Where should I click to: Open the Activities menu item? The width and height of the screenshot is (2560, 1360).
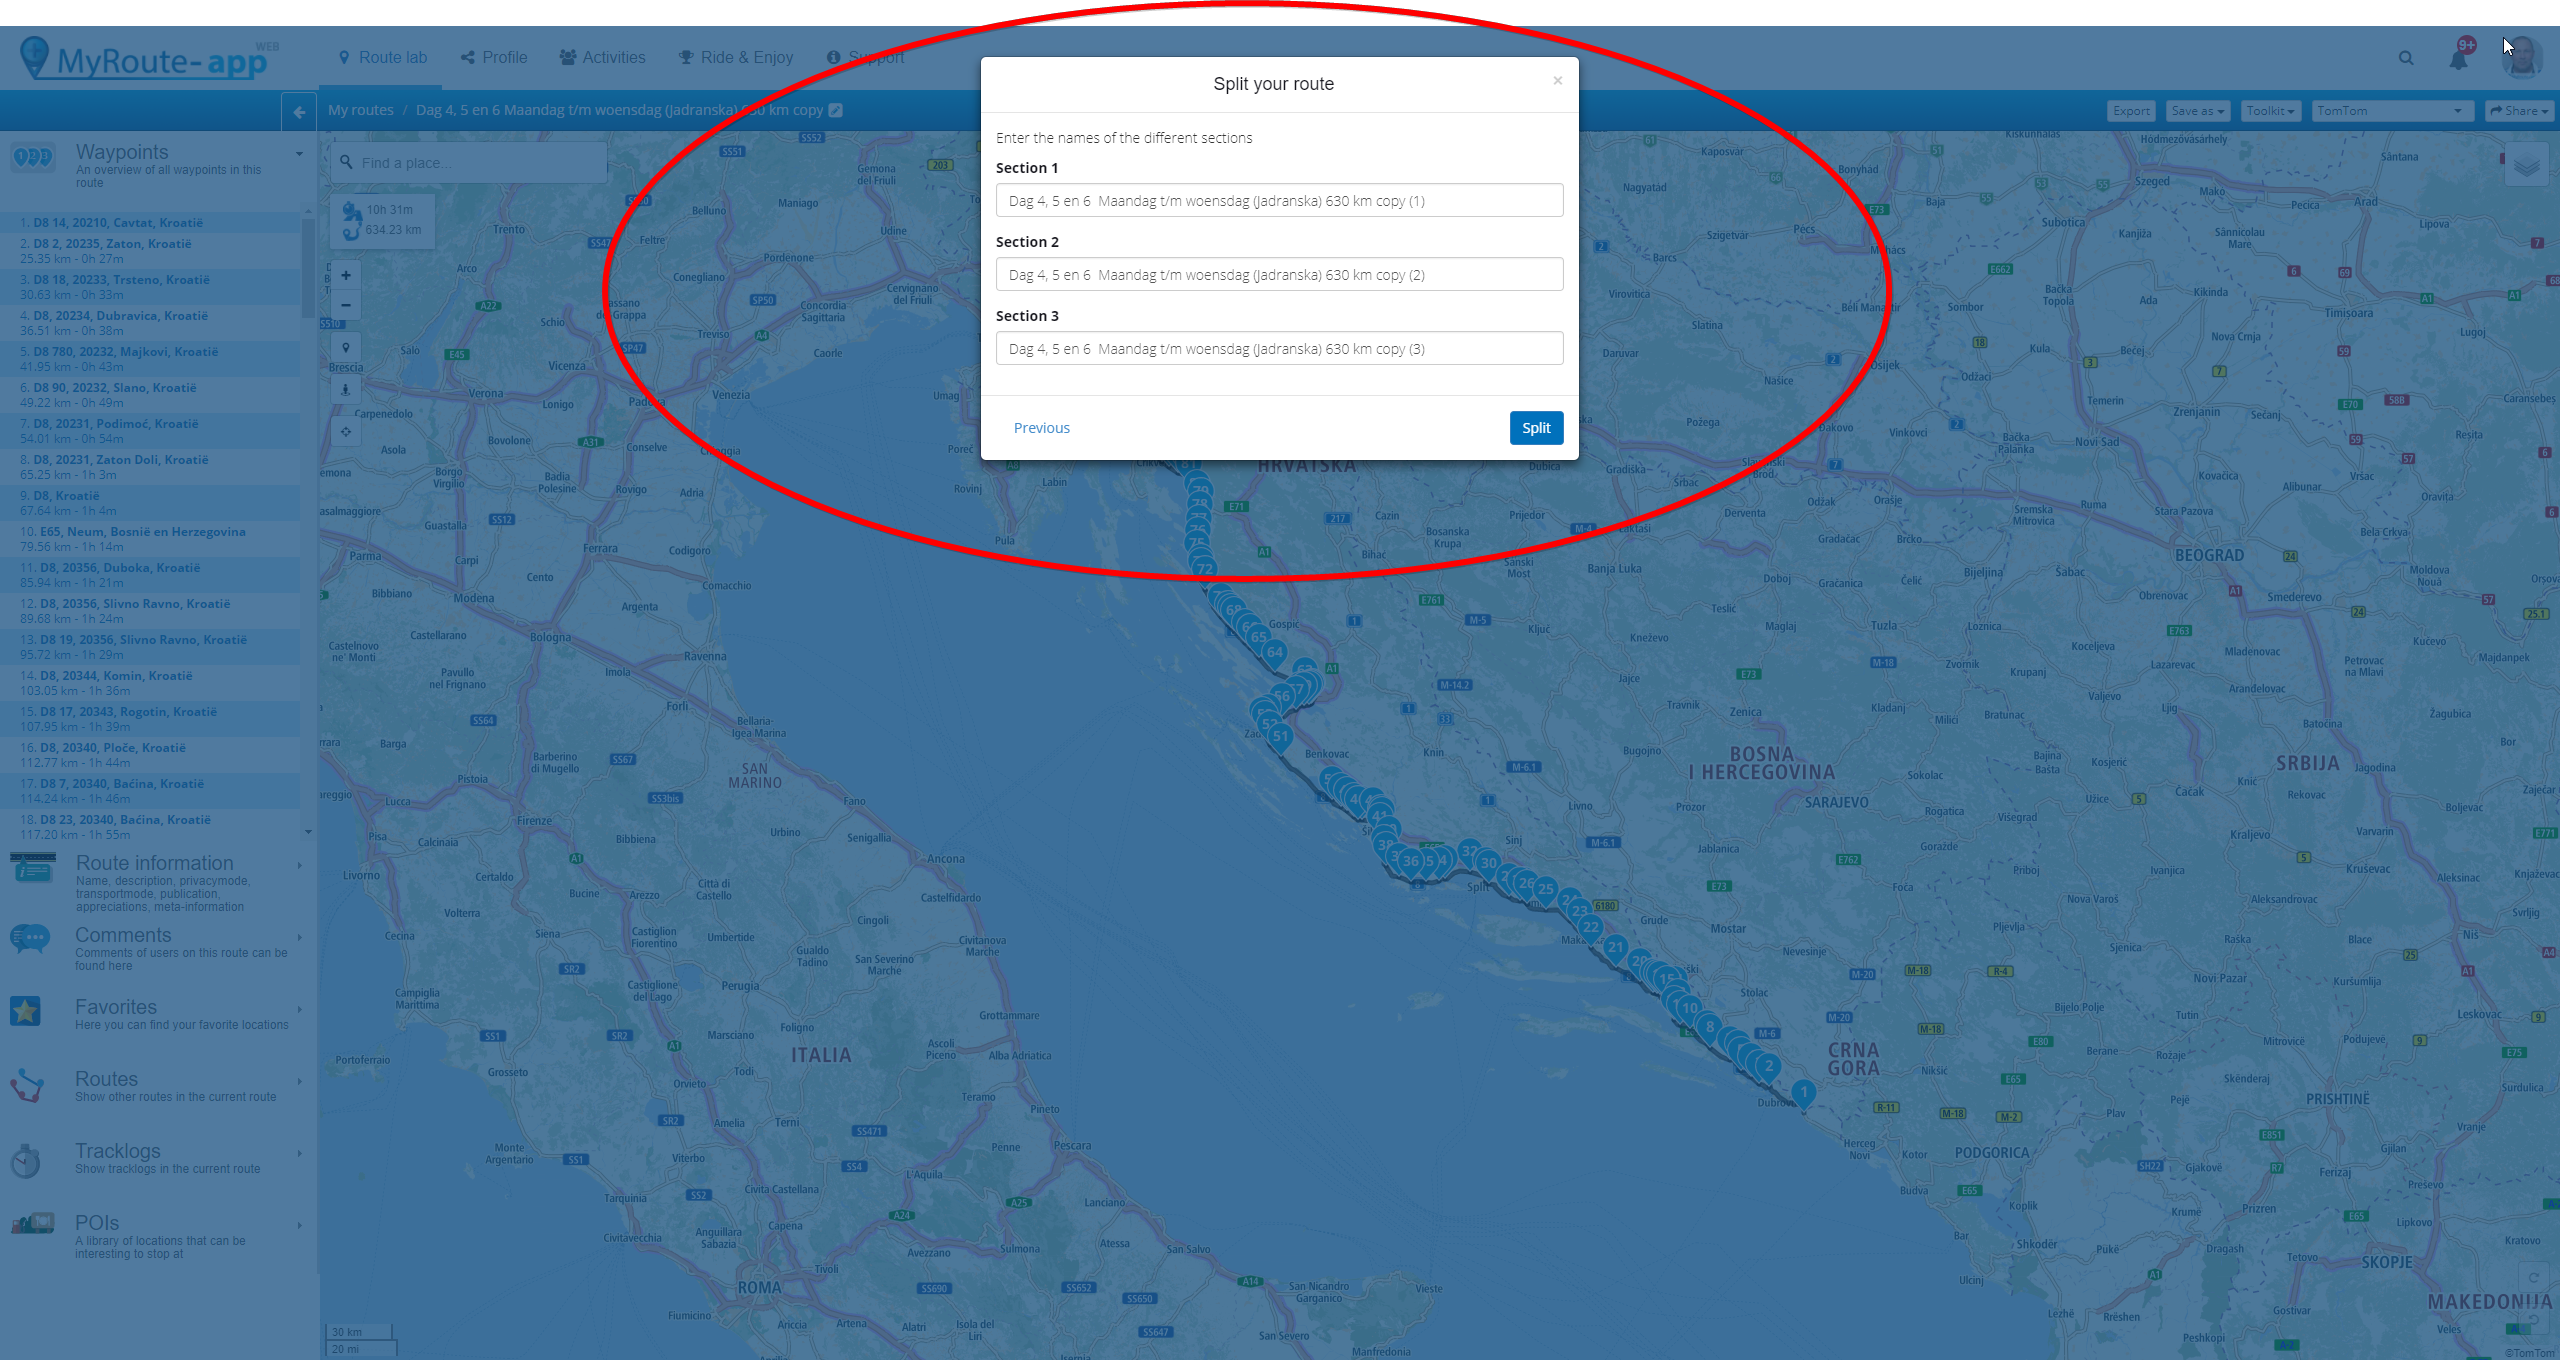(602, 58)
